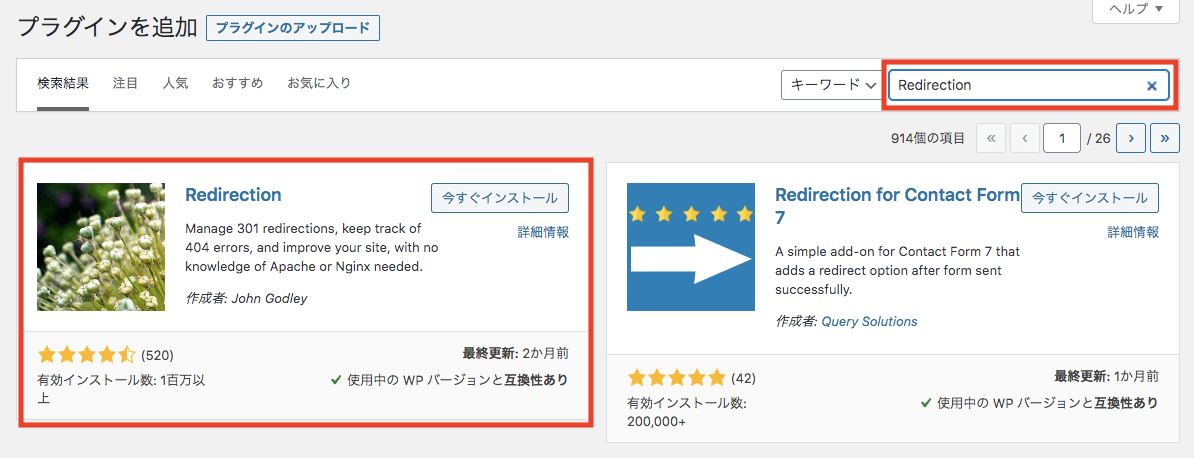Clear the Redirection search field text
Screen dimensions: 1194x458
pyautogui.click(x=1151, y=86)
